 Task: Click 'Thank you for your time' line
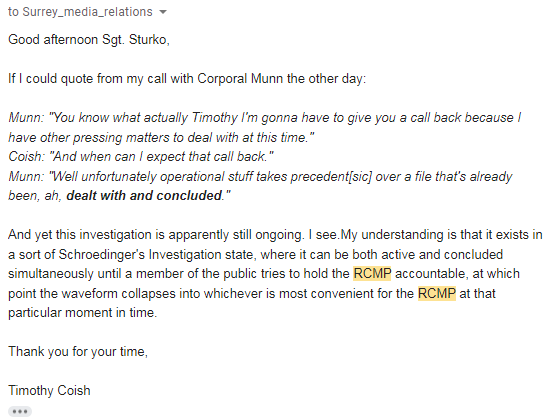(x=78, y=351)
